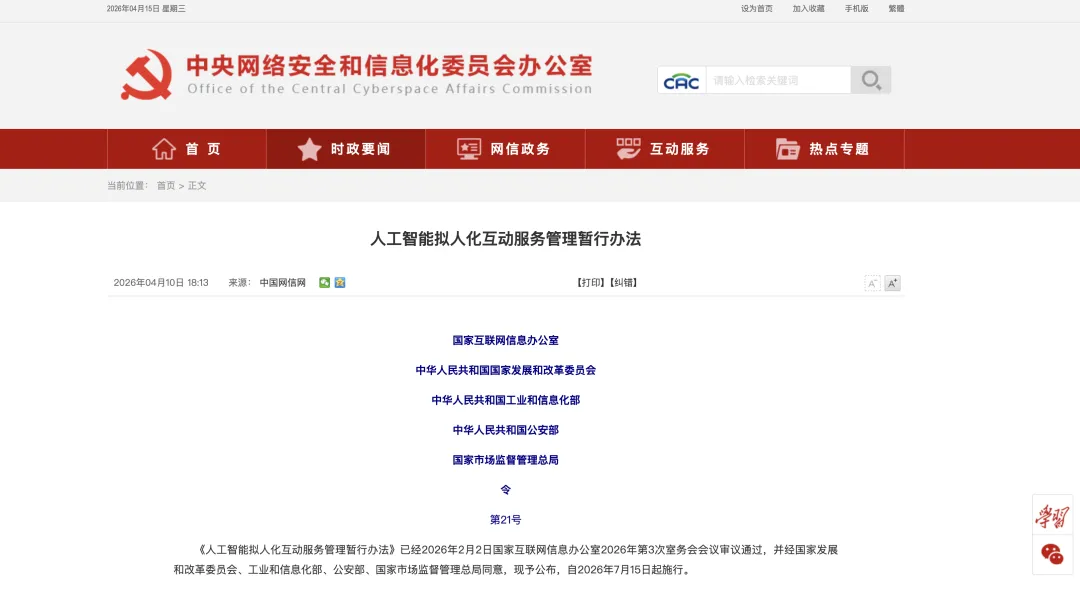Image resolution: width=1080 pixels, height=589 pixels.
Task: Click the star icon on 时政要闻 tab
Action: pyautogui.click(x=309, y=149)
